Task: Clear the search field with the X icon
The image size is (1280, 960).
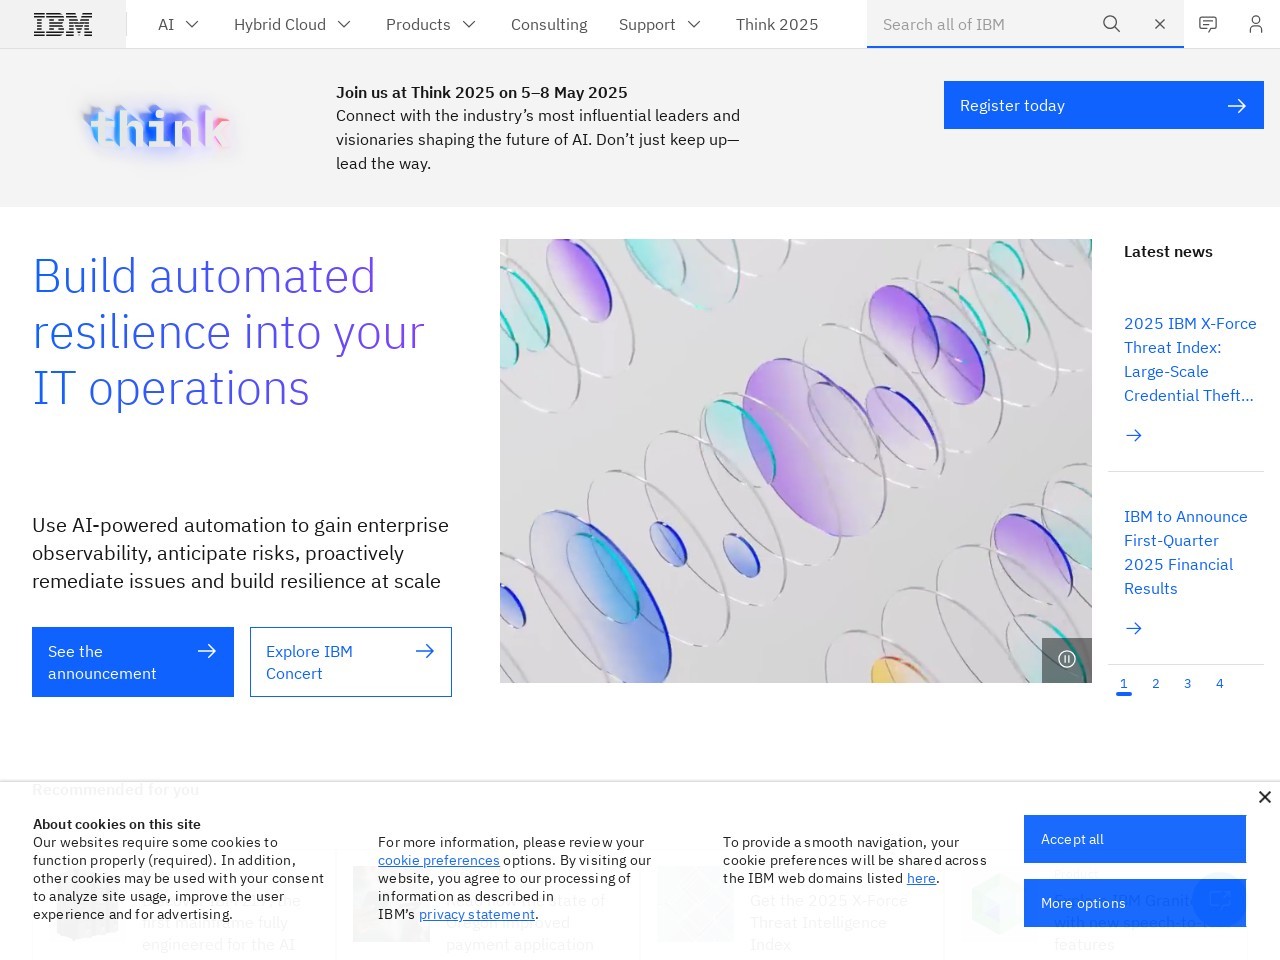Action: click(x=1159, y=24)
